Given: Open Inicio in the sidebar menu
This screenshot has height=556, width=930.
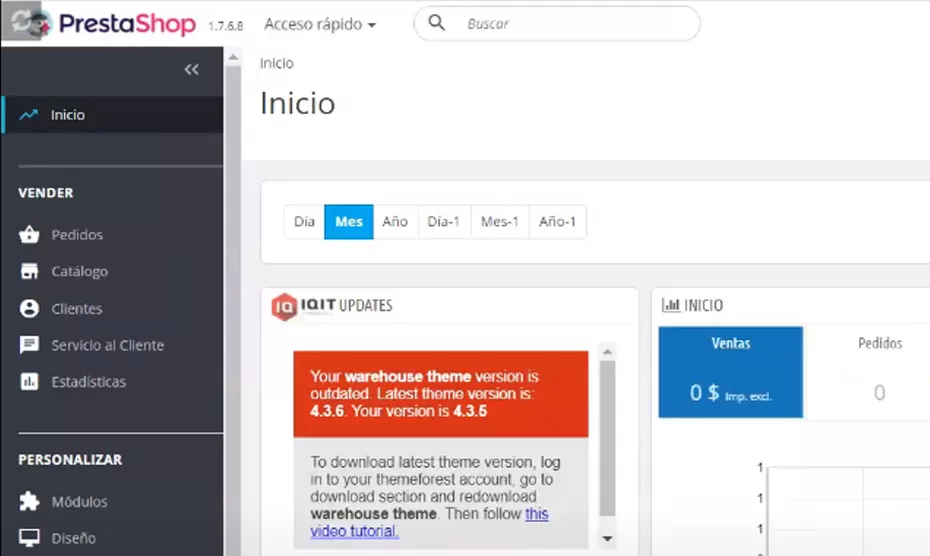Looking at the screenshot, I should [113, 115].
